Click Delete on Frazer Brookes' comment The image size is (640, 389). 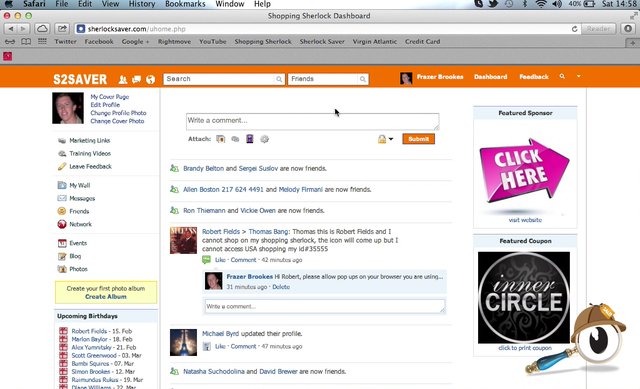pos(281,287)
